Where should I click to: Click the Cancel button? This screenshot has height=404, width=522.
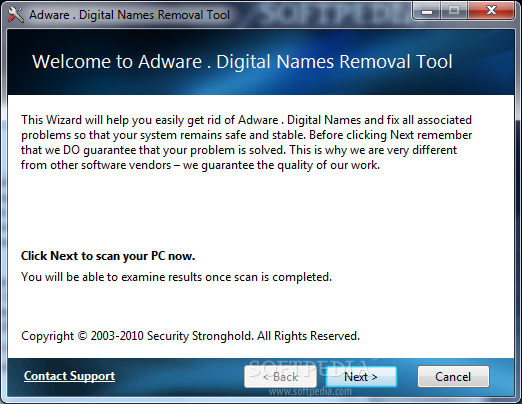[x=453, y=377]
